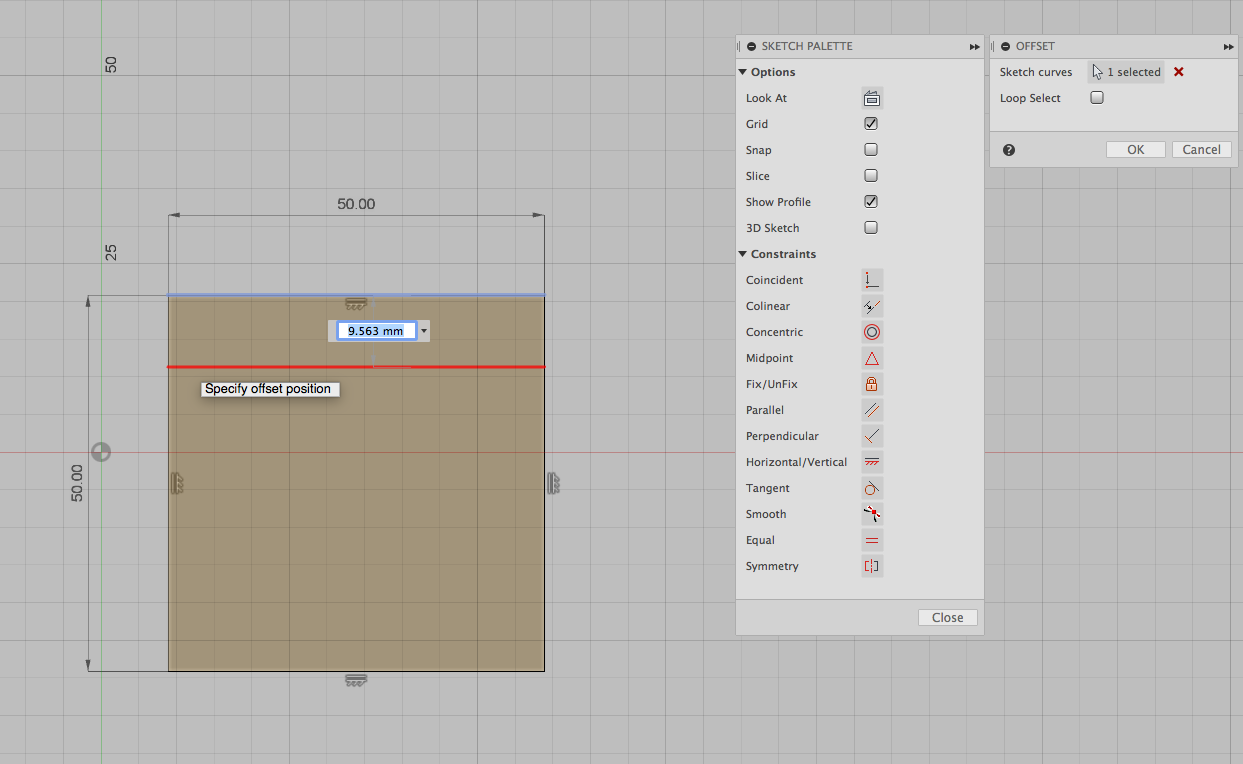Viewport: 1243px width, 764px height.
Task: Choose the Smooth constraint icon
Action: coord(871,514)
